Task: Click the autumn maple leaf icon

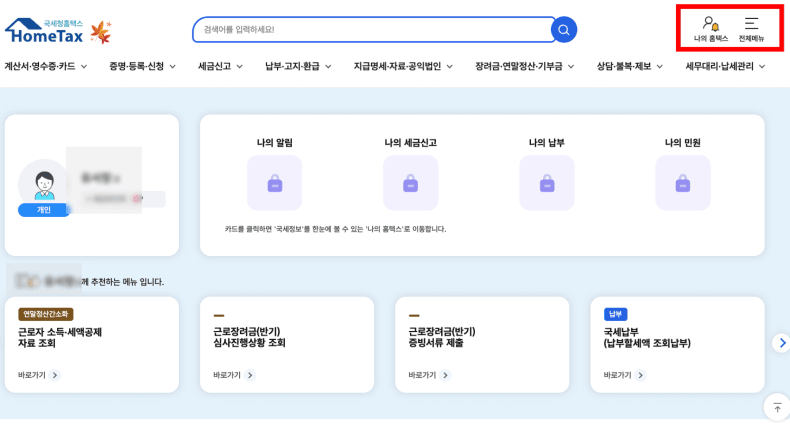Action: pyautogui.click(x=101, y=32)
